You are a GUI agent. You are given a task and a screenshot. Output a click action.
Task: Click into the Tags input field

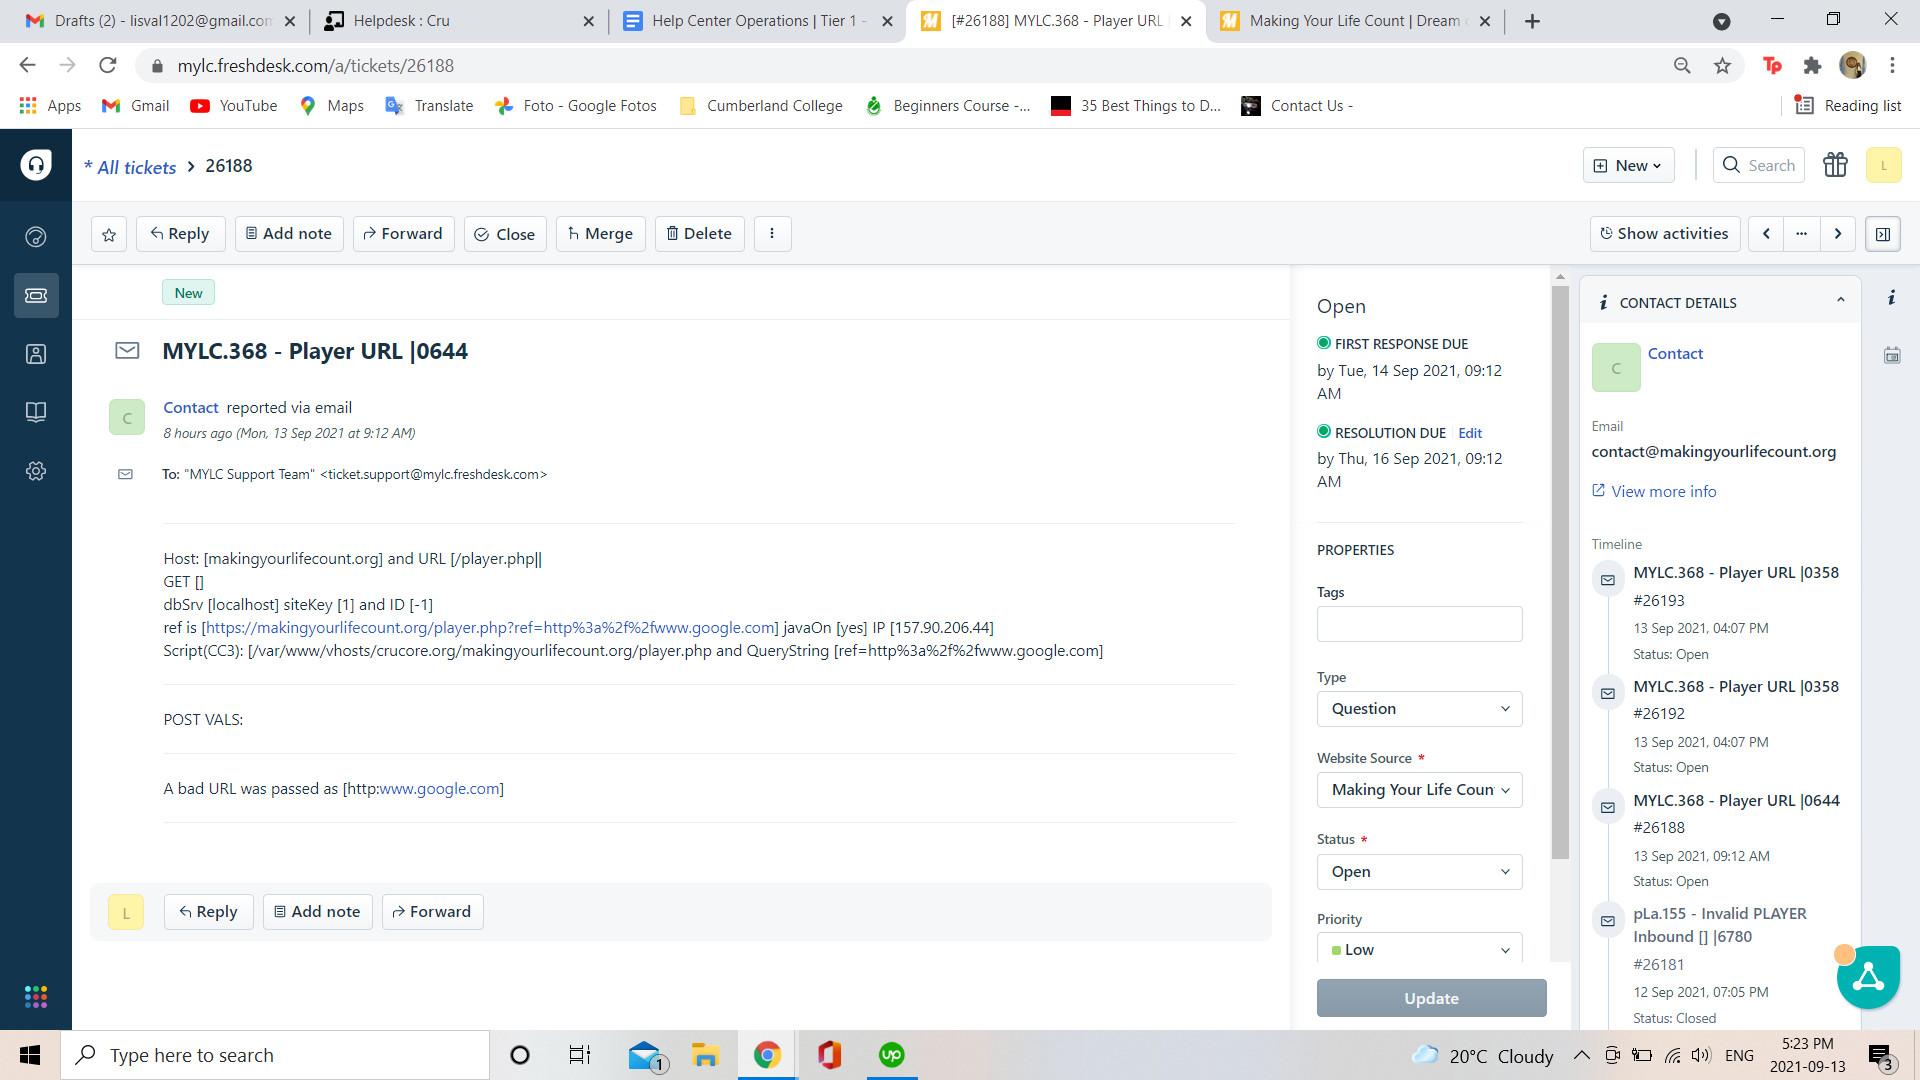coord(1419,624)
